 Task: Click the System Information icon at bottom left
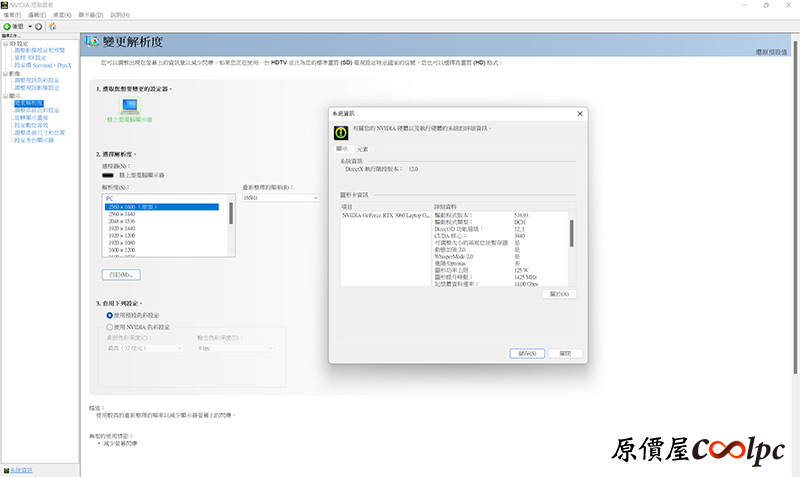(x=6, y=470)
